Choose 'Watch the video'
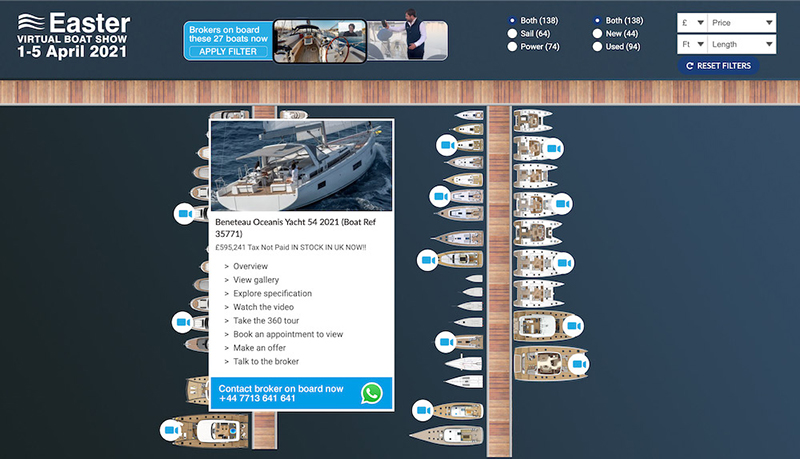This screenshot has width=800, height=459. pyautogui.click(x=263, y=307)
